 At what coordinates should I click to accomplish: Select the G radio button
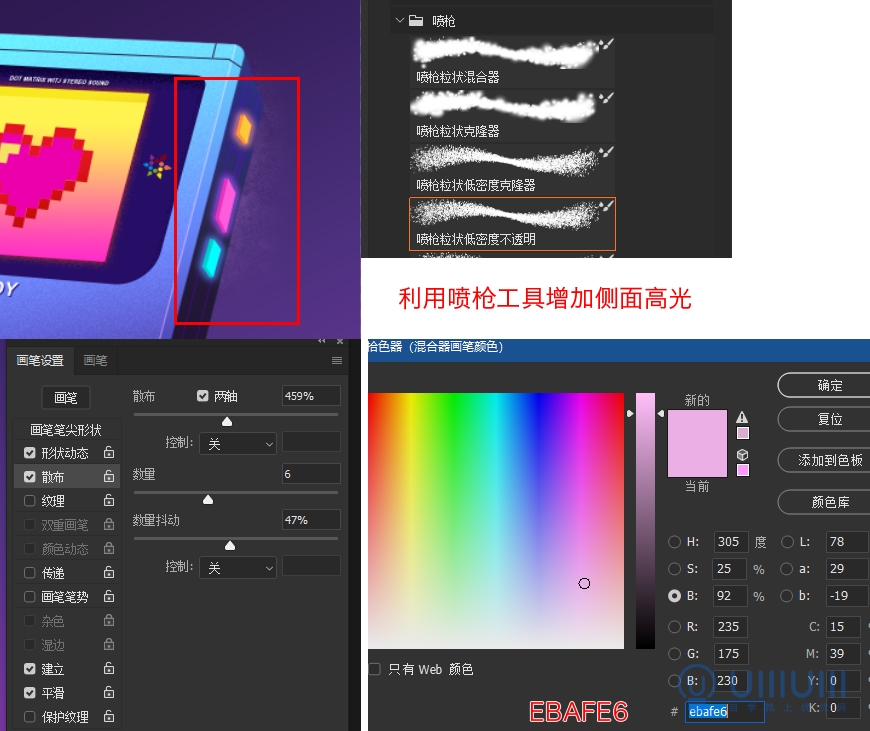point(674,654)
